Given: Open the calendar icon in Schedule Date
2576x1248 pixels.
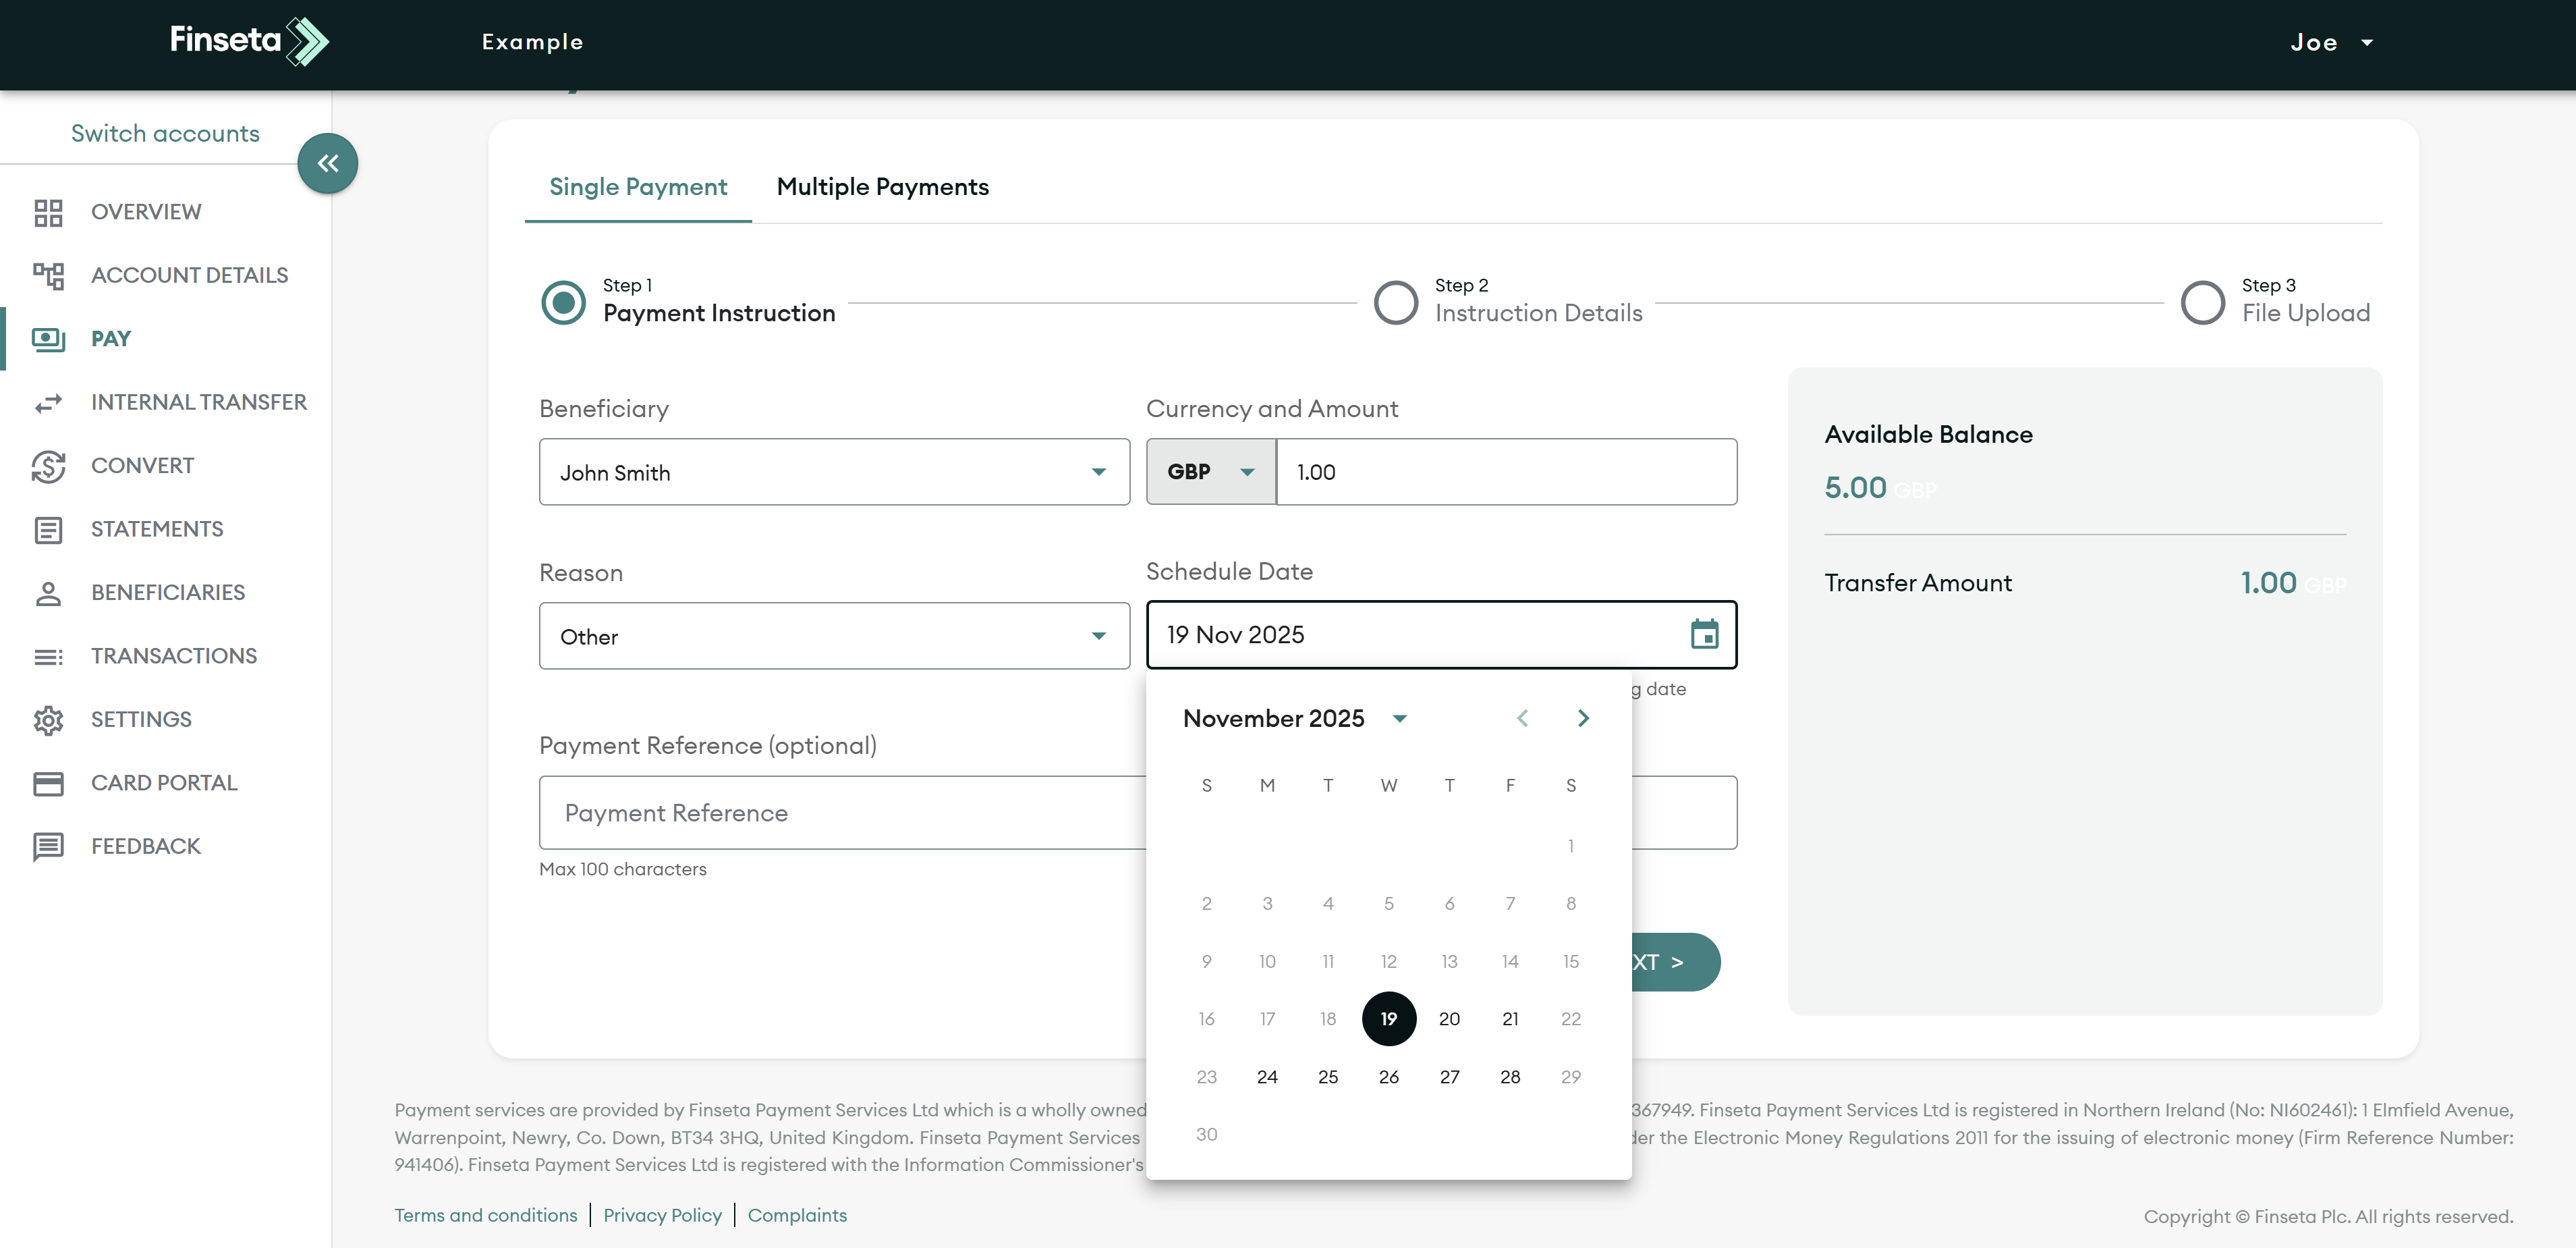Looking at the screenshot, I should point(1704,634).
